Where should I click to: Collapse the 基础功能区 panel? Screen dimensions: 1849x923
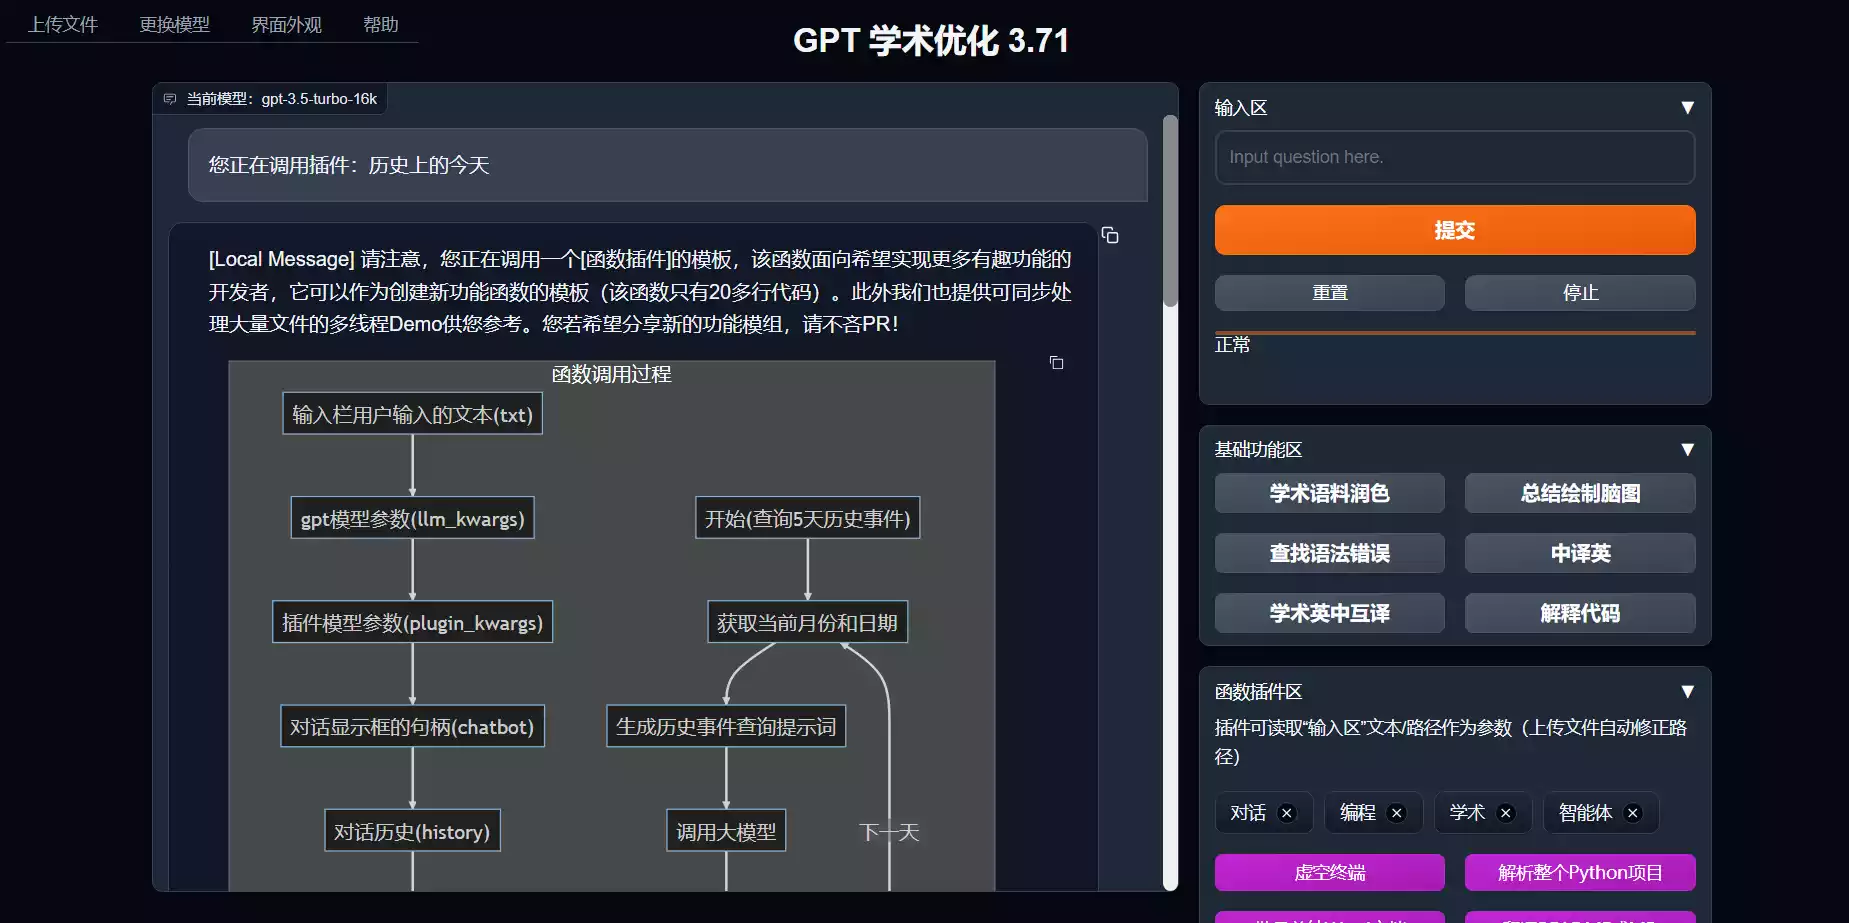[x=1687, y=449]
